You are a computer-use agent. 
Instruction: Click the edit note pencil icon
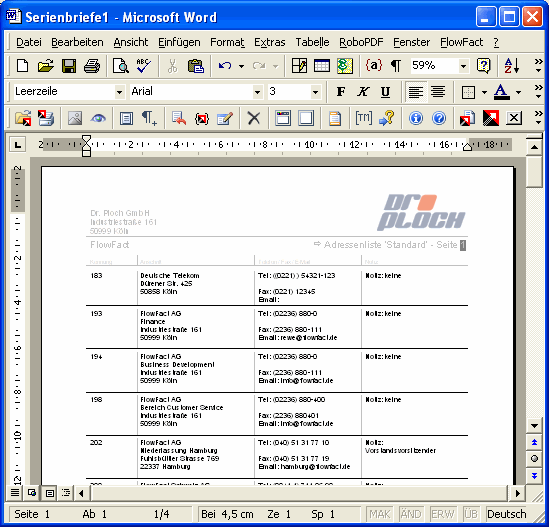coord(225,118)
